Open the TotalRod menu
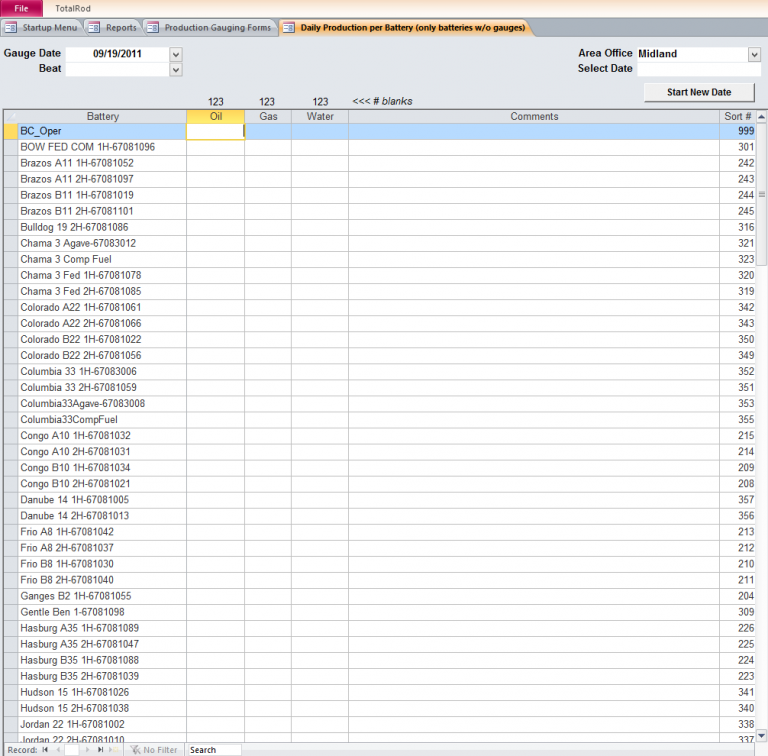The image size is (768, 756). tap(73, 8)
